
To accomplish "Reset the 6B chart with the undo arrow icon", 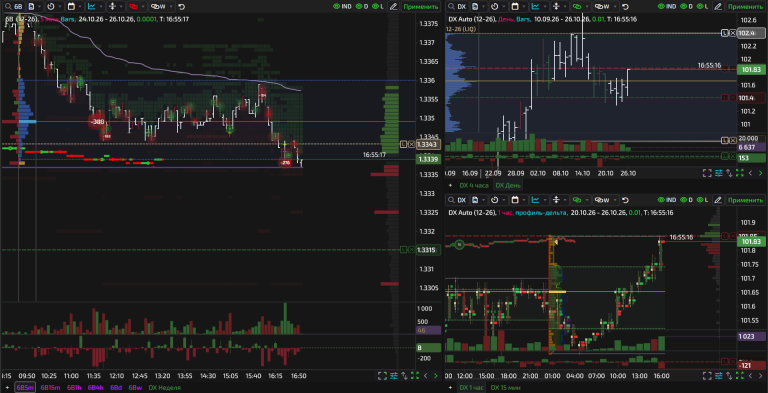I will coord(181,7).
